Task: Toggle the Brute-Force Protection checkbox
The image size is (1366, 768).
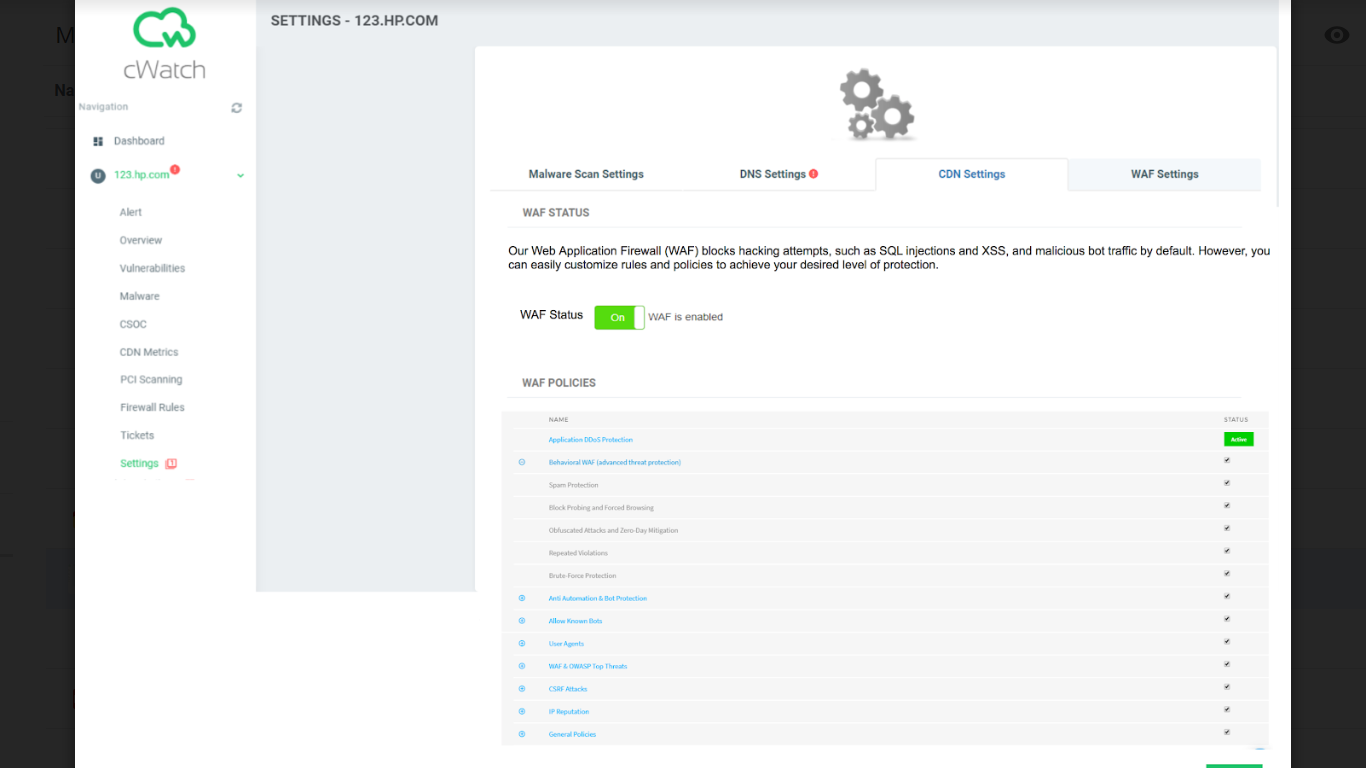Action: [x=1227, y=573]
